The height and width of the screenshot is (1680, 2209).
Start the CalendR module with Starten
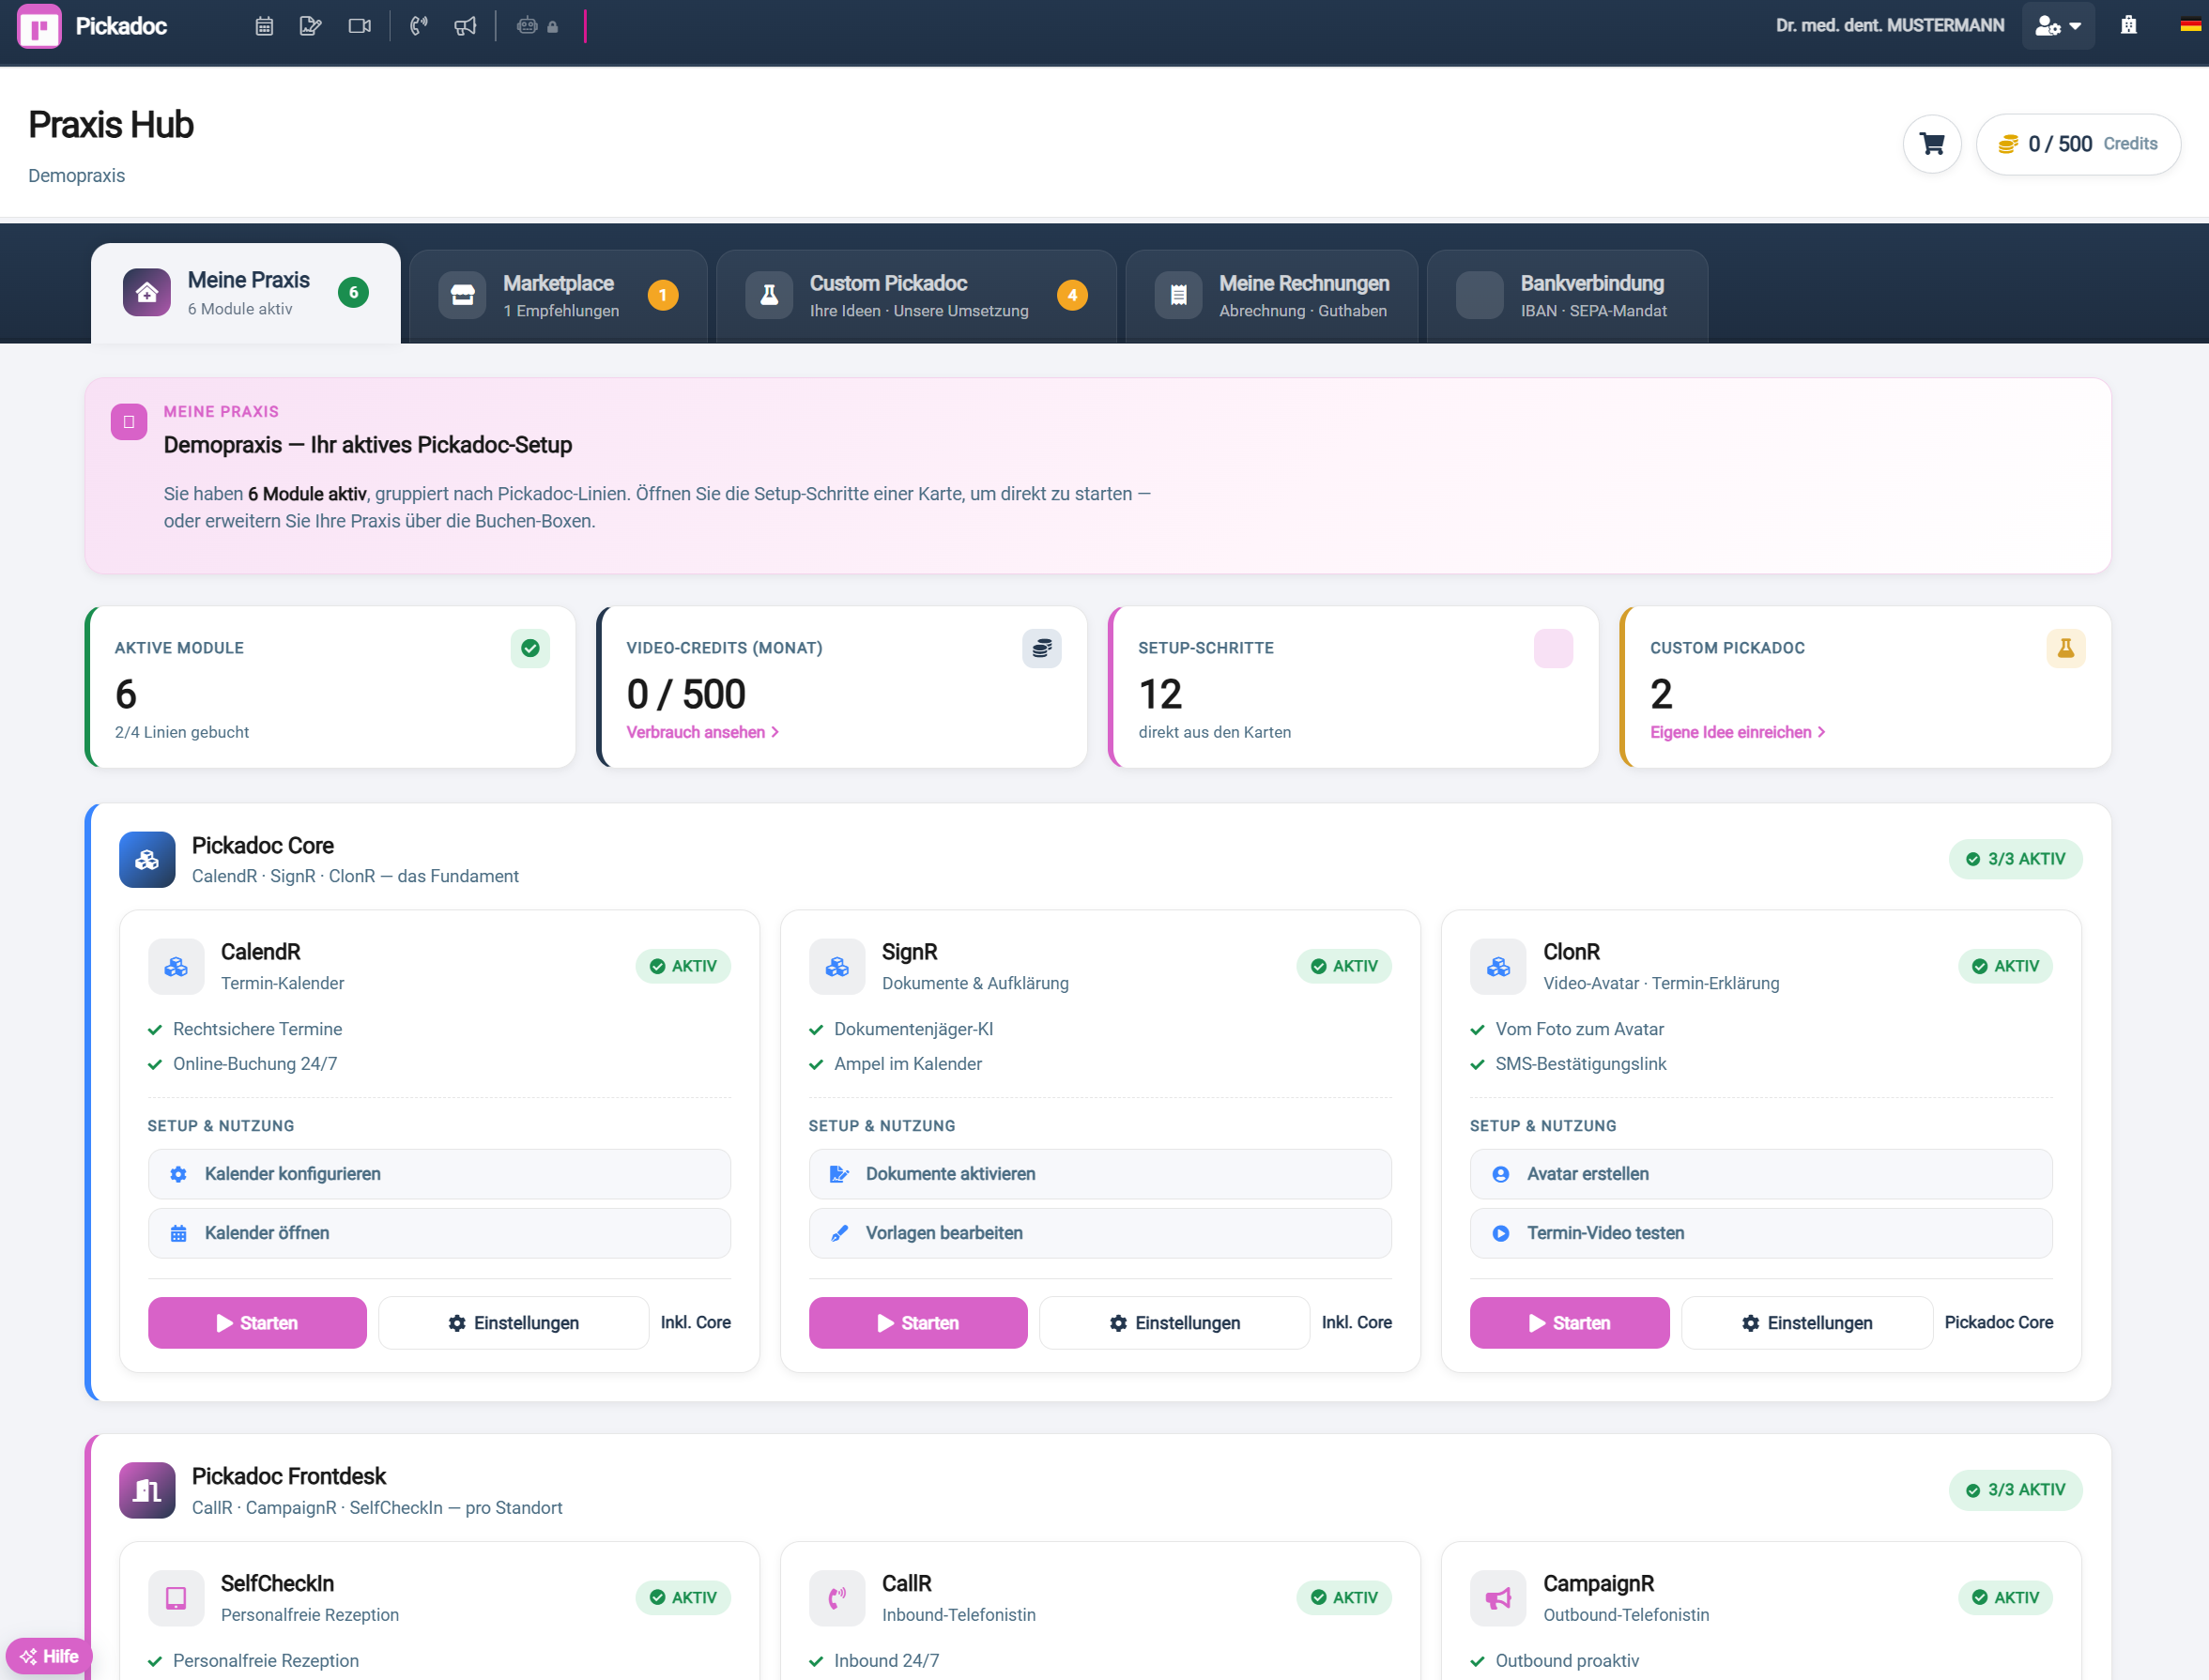(257, 1323)
